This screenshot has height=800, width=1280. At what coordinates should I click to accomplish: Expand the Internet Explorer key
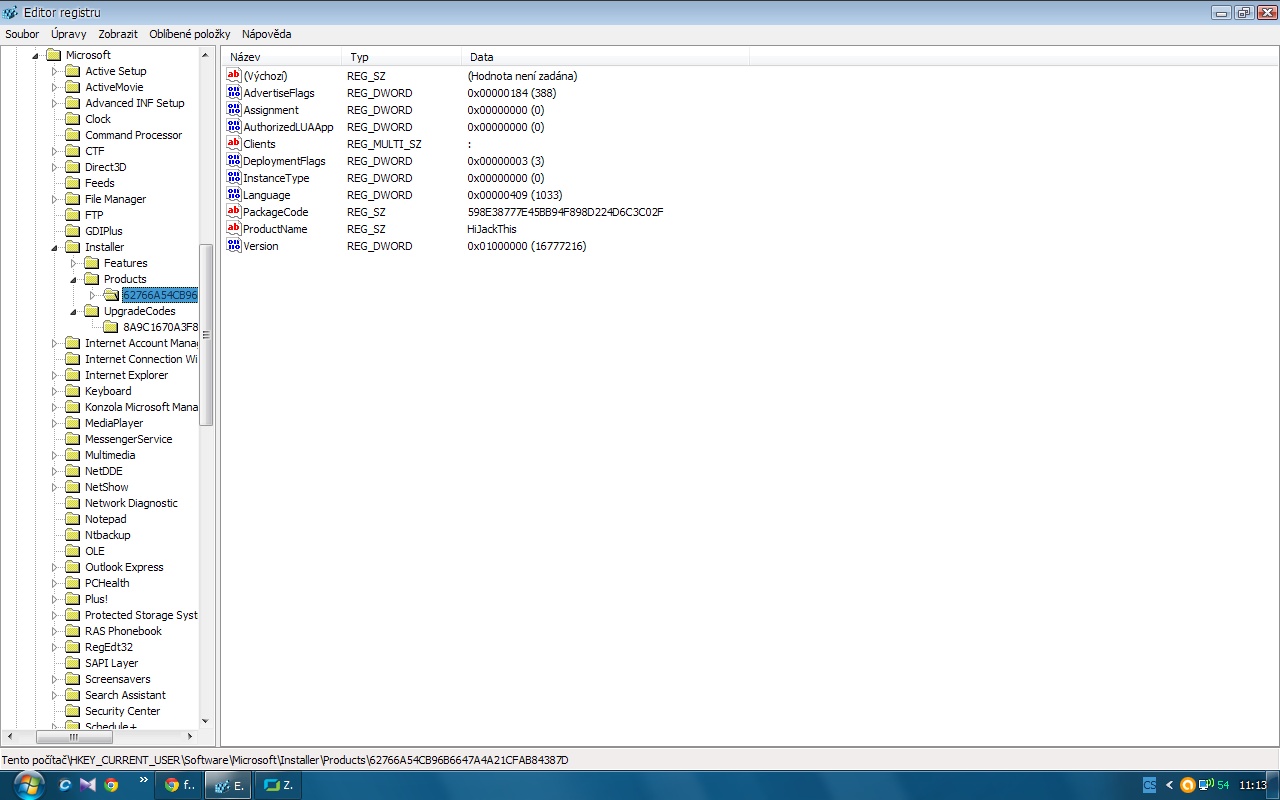(x=56, y=376)
